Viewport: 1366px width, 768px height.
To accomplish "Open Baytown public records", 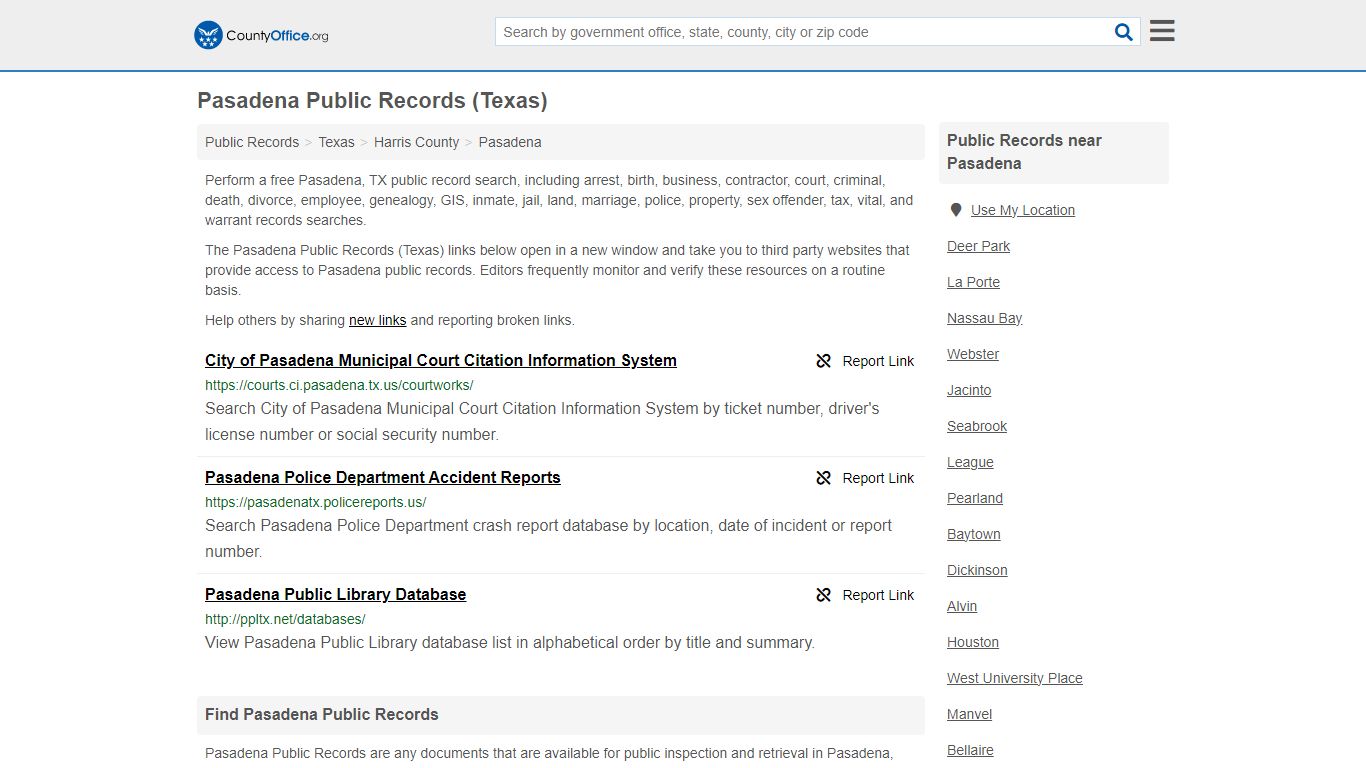I will pos(974,534).
